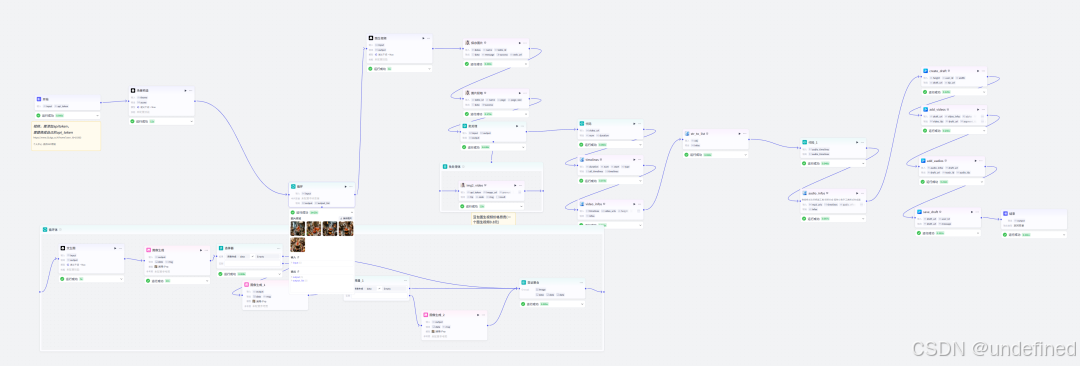Click the black model icon of the top-center node
Screen dimensions: 1080x366
click(x=371, y=38)
